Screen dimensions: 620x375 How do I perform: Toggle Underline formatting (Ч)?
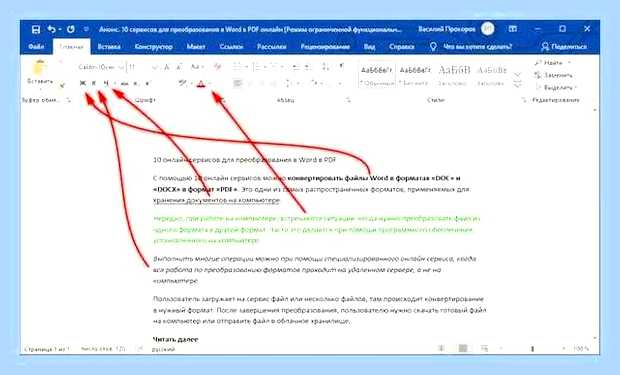pyautogui.click(x=106, y=83)
